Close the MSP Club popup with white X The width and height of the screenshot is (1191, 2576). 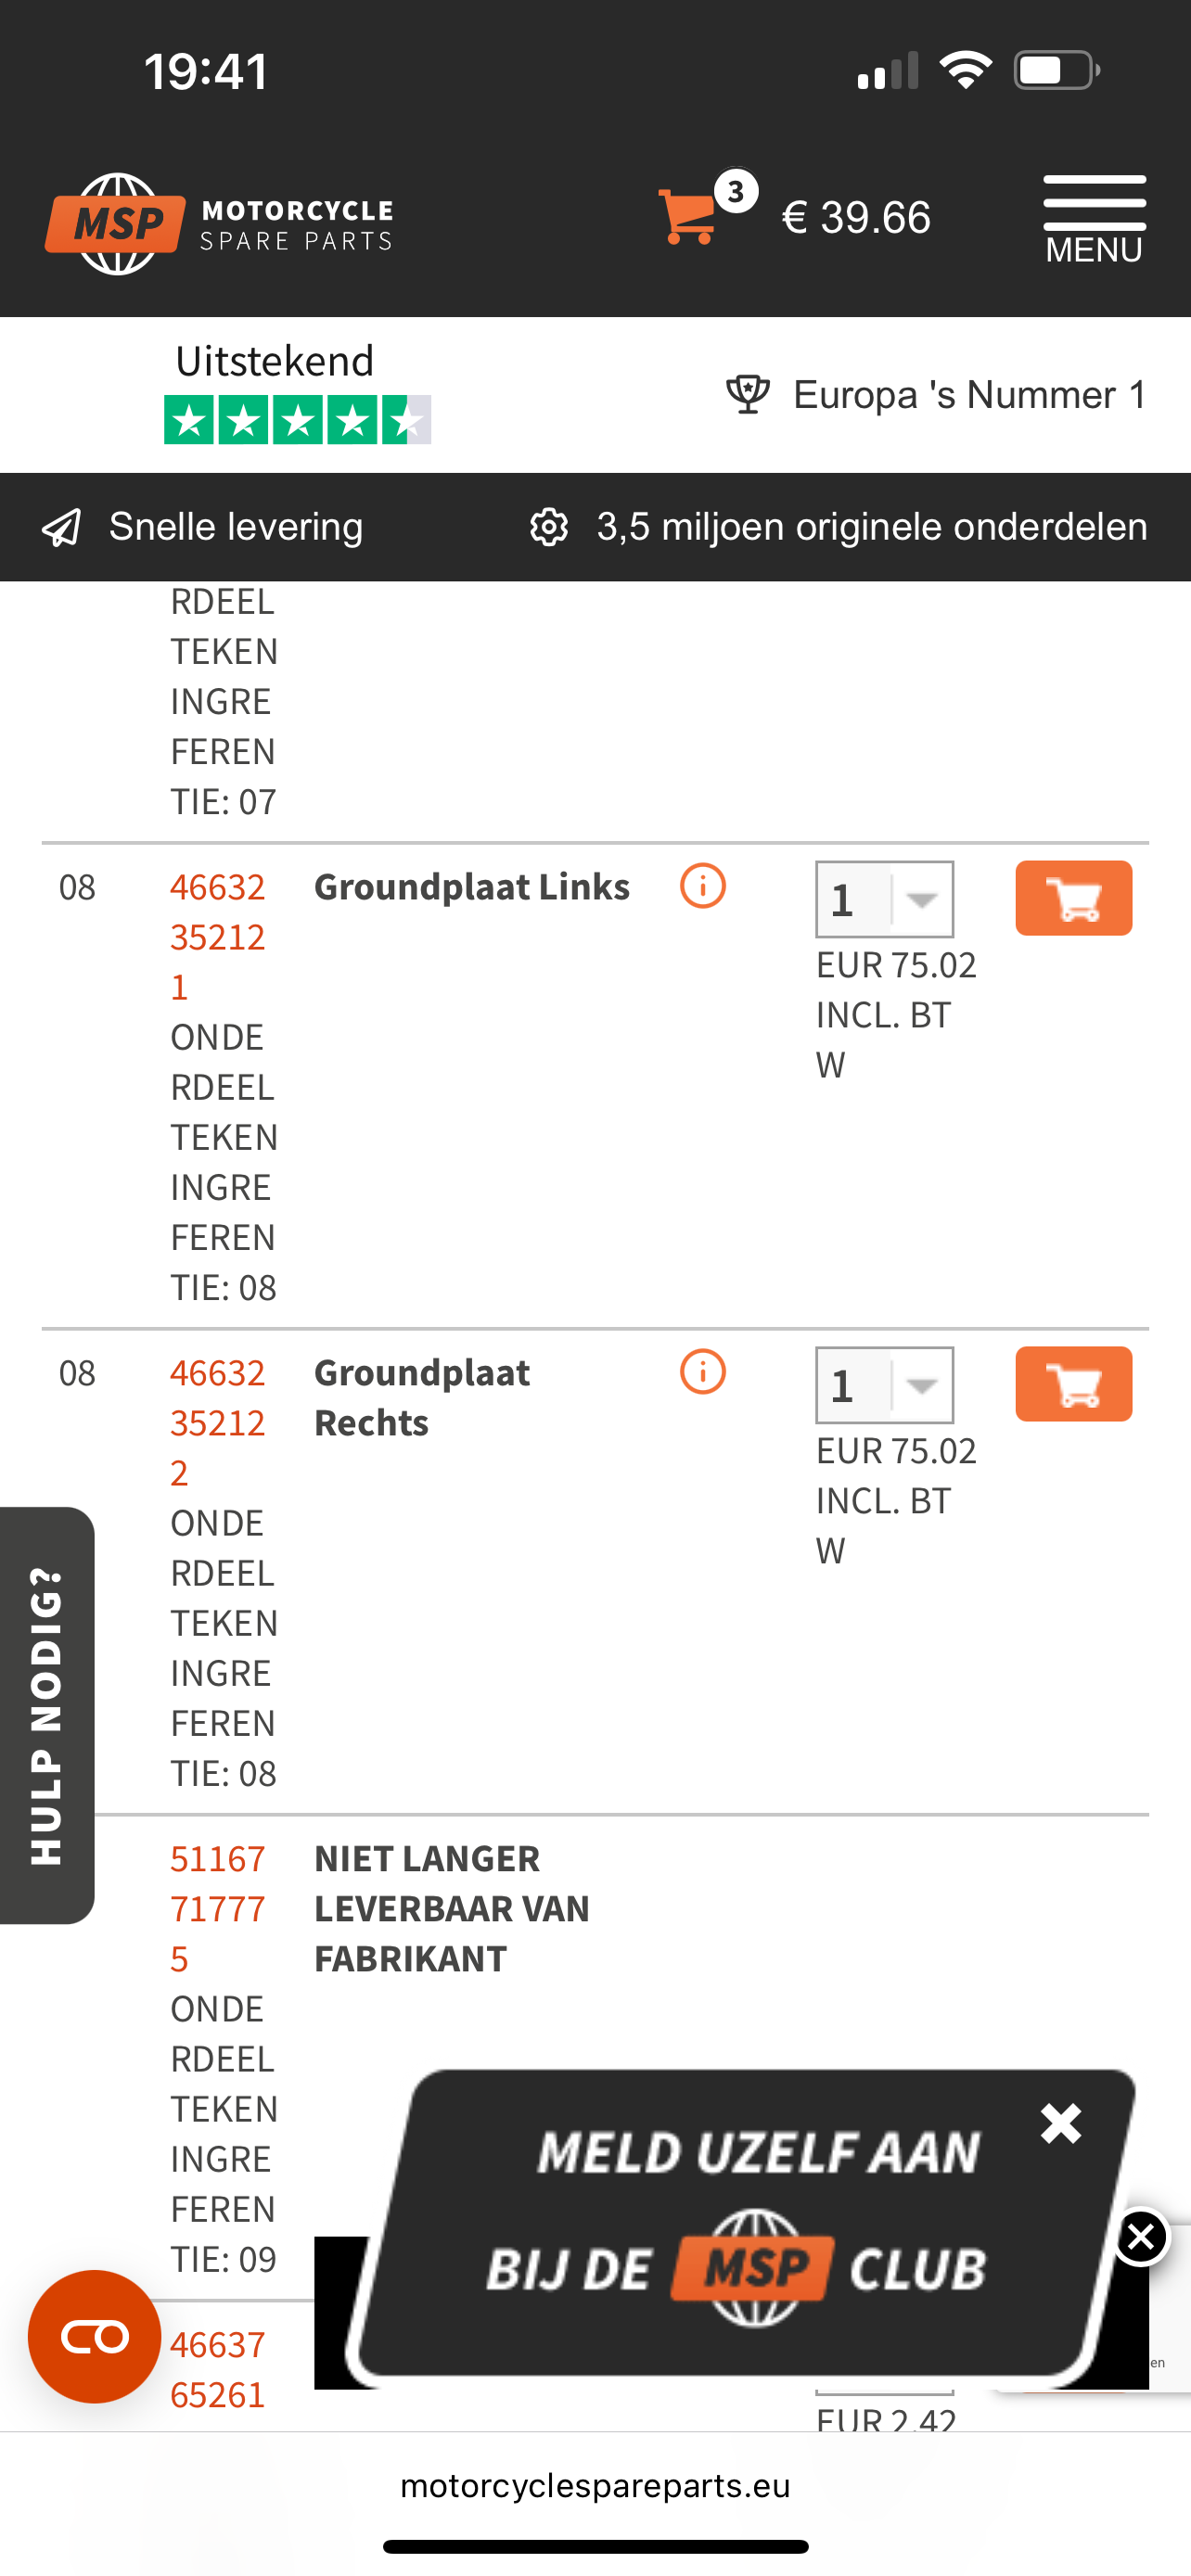(x=1060, y=2122)
